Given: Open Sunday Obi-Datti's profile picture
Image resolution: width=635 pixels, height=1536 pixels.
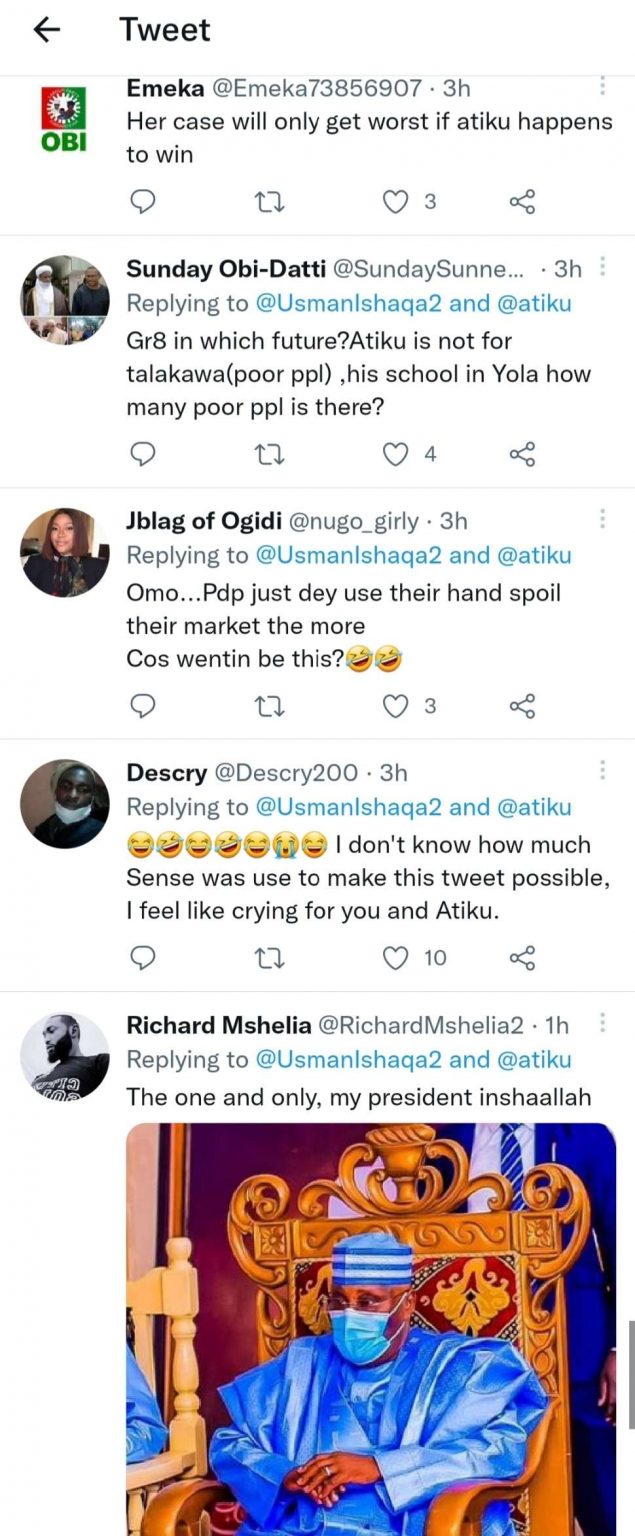Looking at the screenshot, I should (x=65, y=300).
